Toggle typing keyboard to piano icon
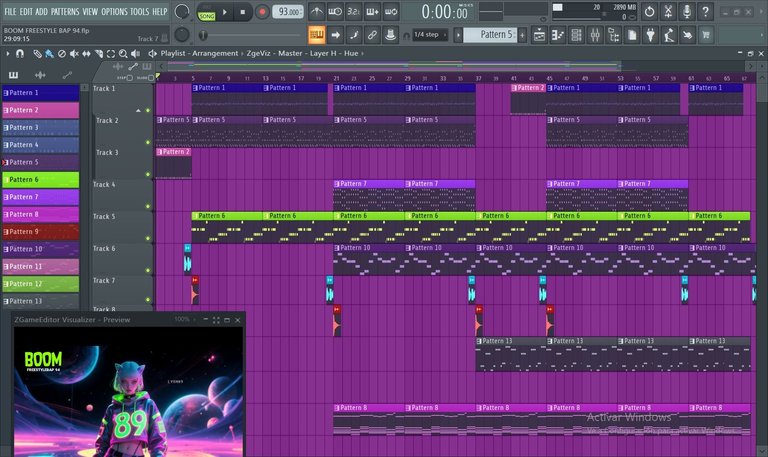 [x=317, y=35]
